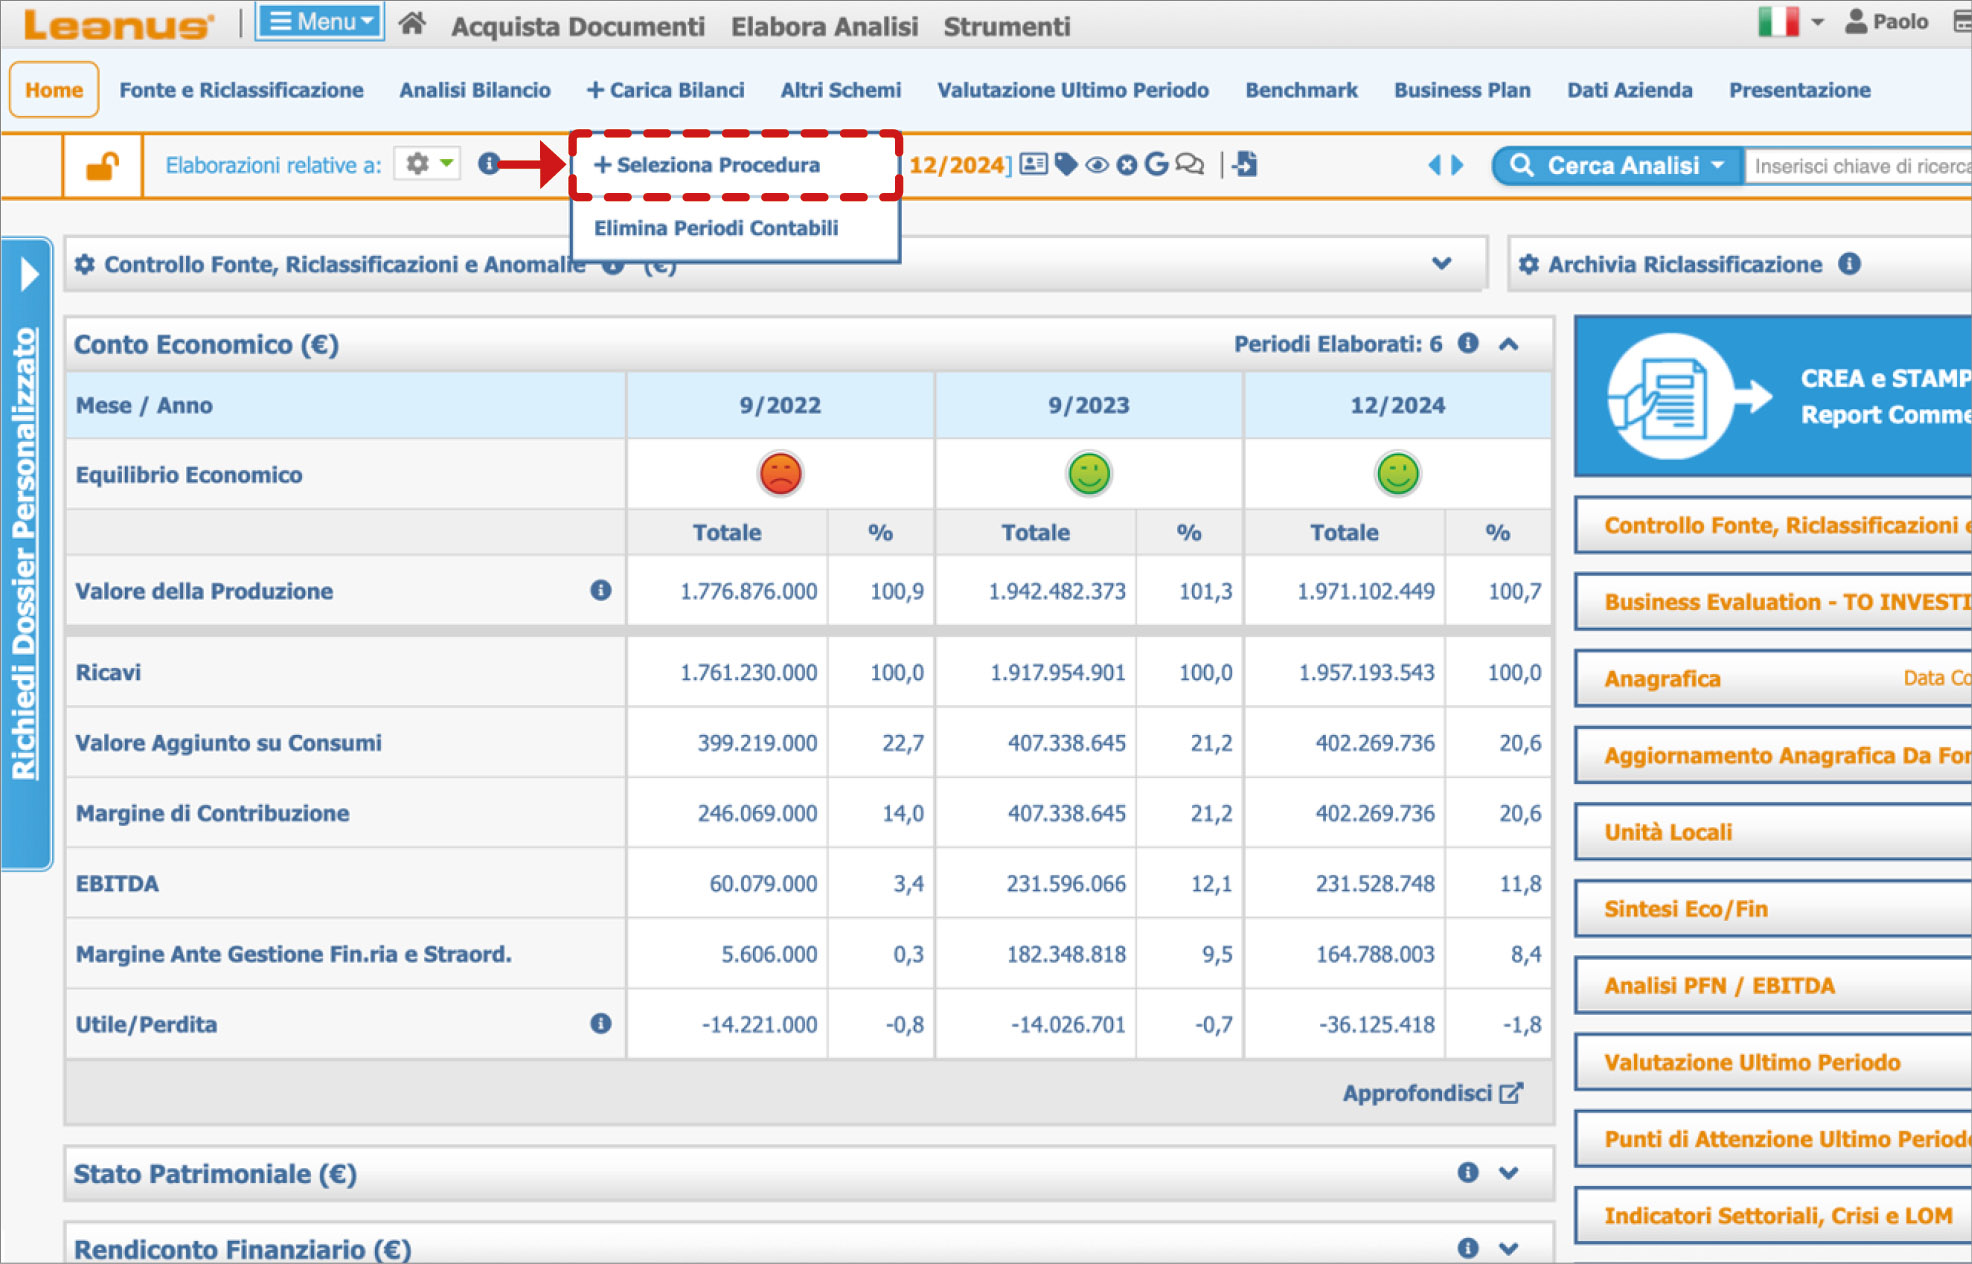Viewport: 1972px width, 1264px height.
Task: Open the ID card icon in toolbar
Action: (1034, 165)
